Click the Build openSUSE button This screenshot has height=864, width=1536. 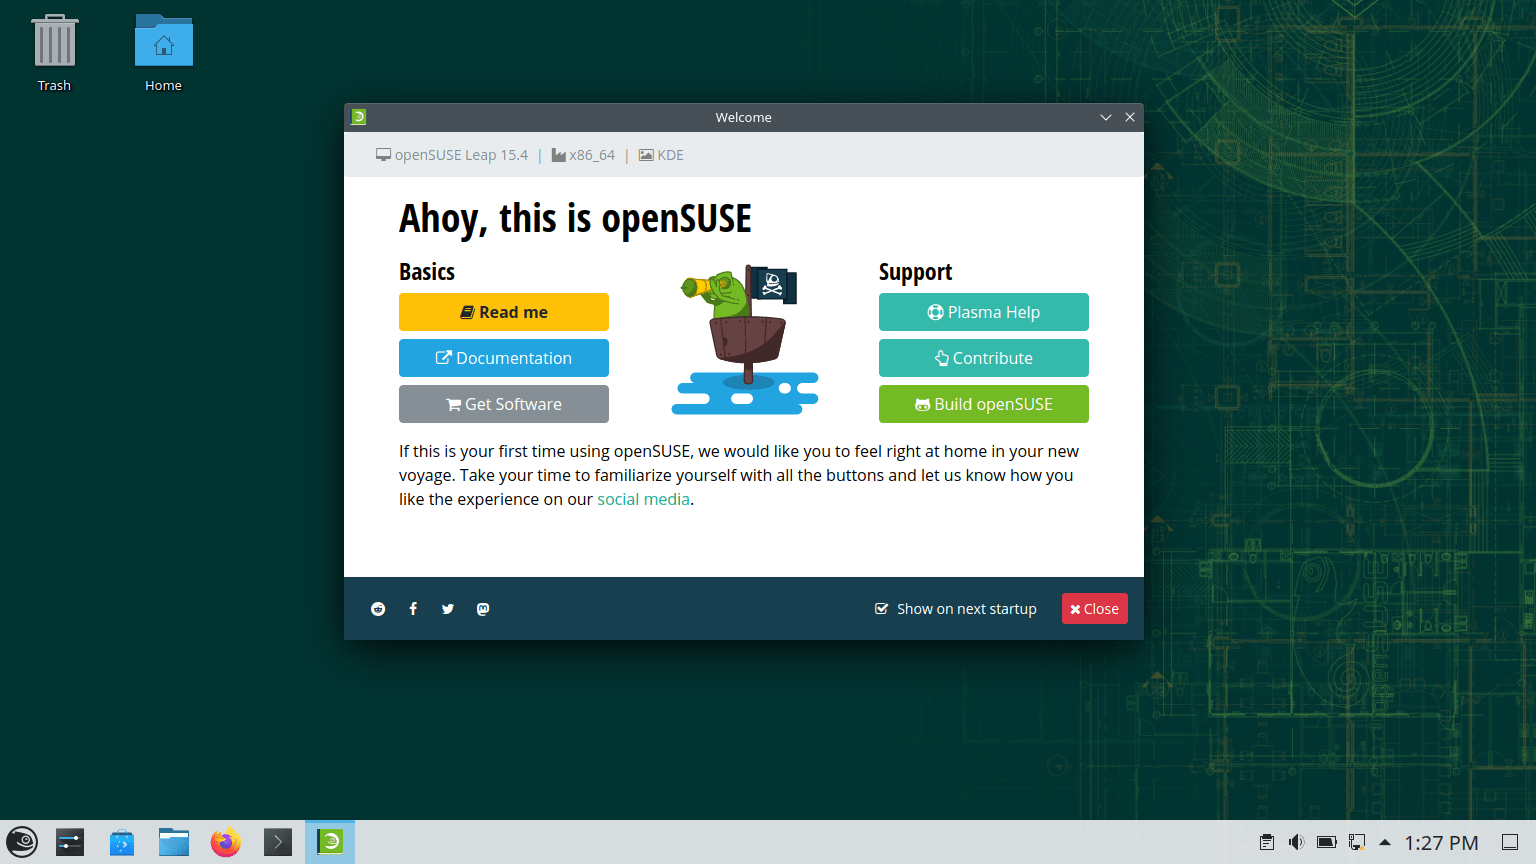[984, 404]
